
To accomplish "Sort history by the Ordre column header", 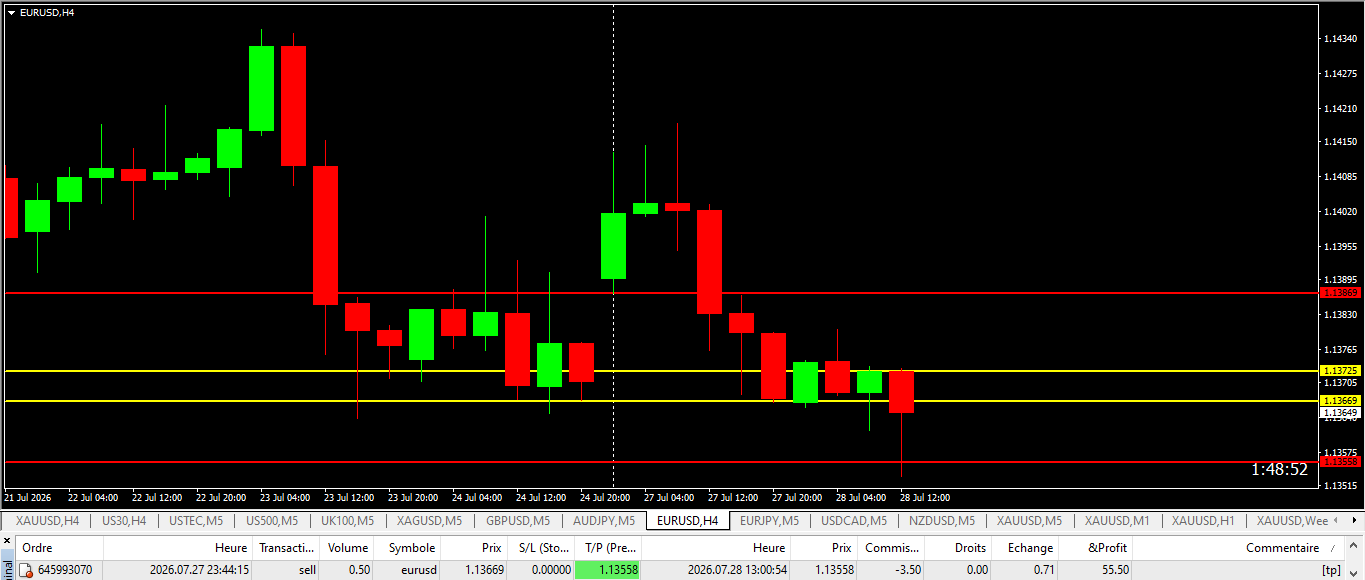I will (60, 548).
